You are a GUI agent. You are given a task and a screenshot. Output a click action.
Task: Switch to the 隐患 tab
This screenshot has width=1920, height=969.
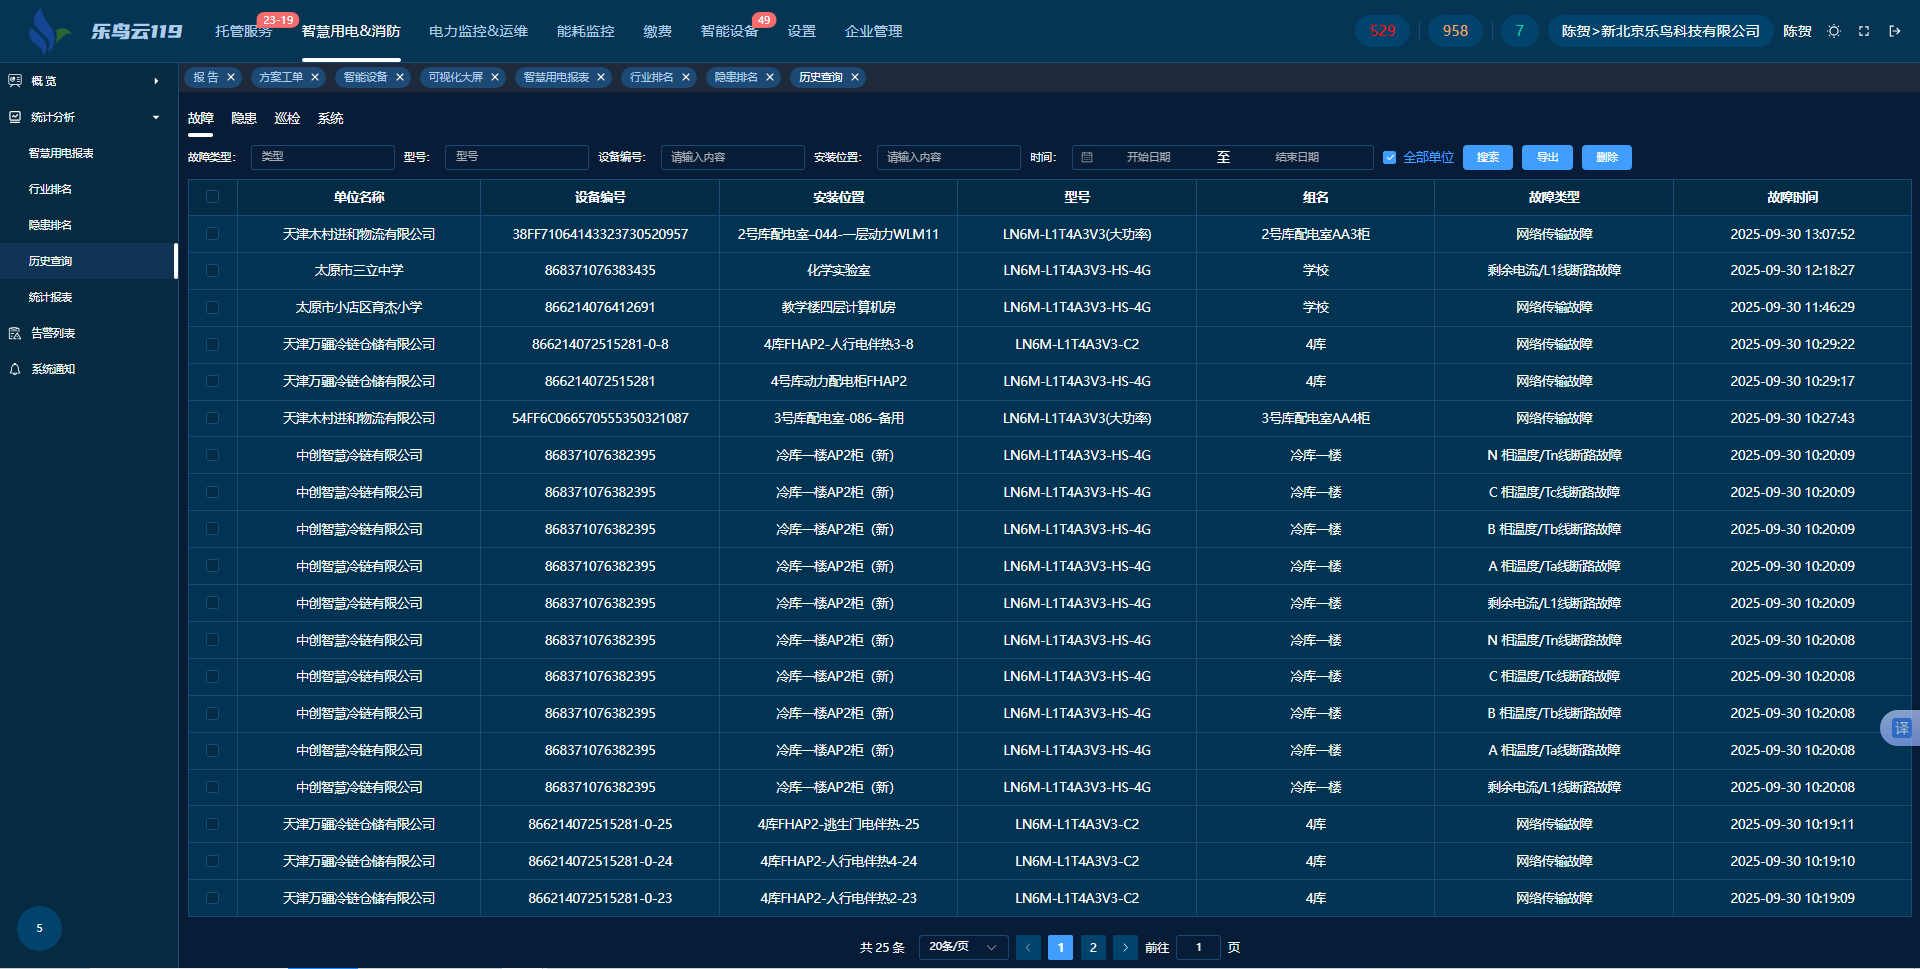tap(244, 118)
